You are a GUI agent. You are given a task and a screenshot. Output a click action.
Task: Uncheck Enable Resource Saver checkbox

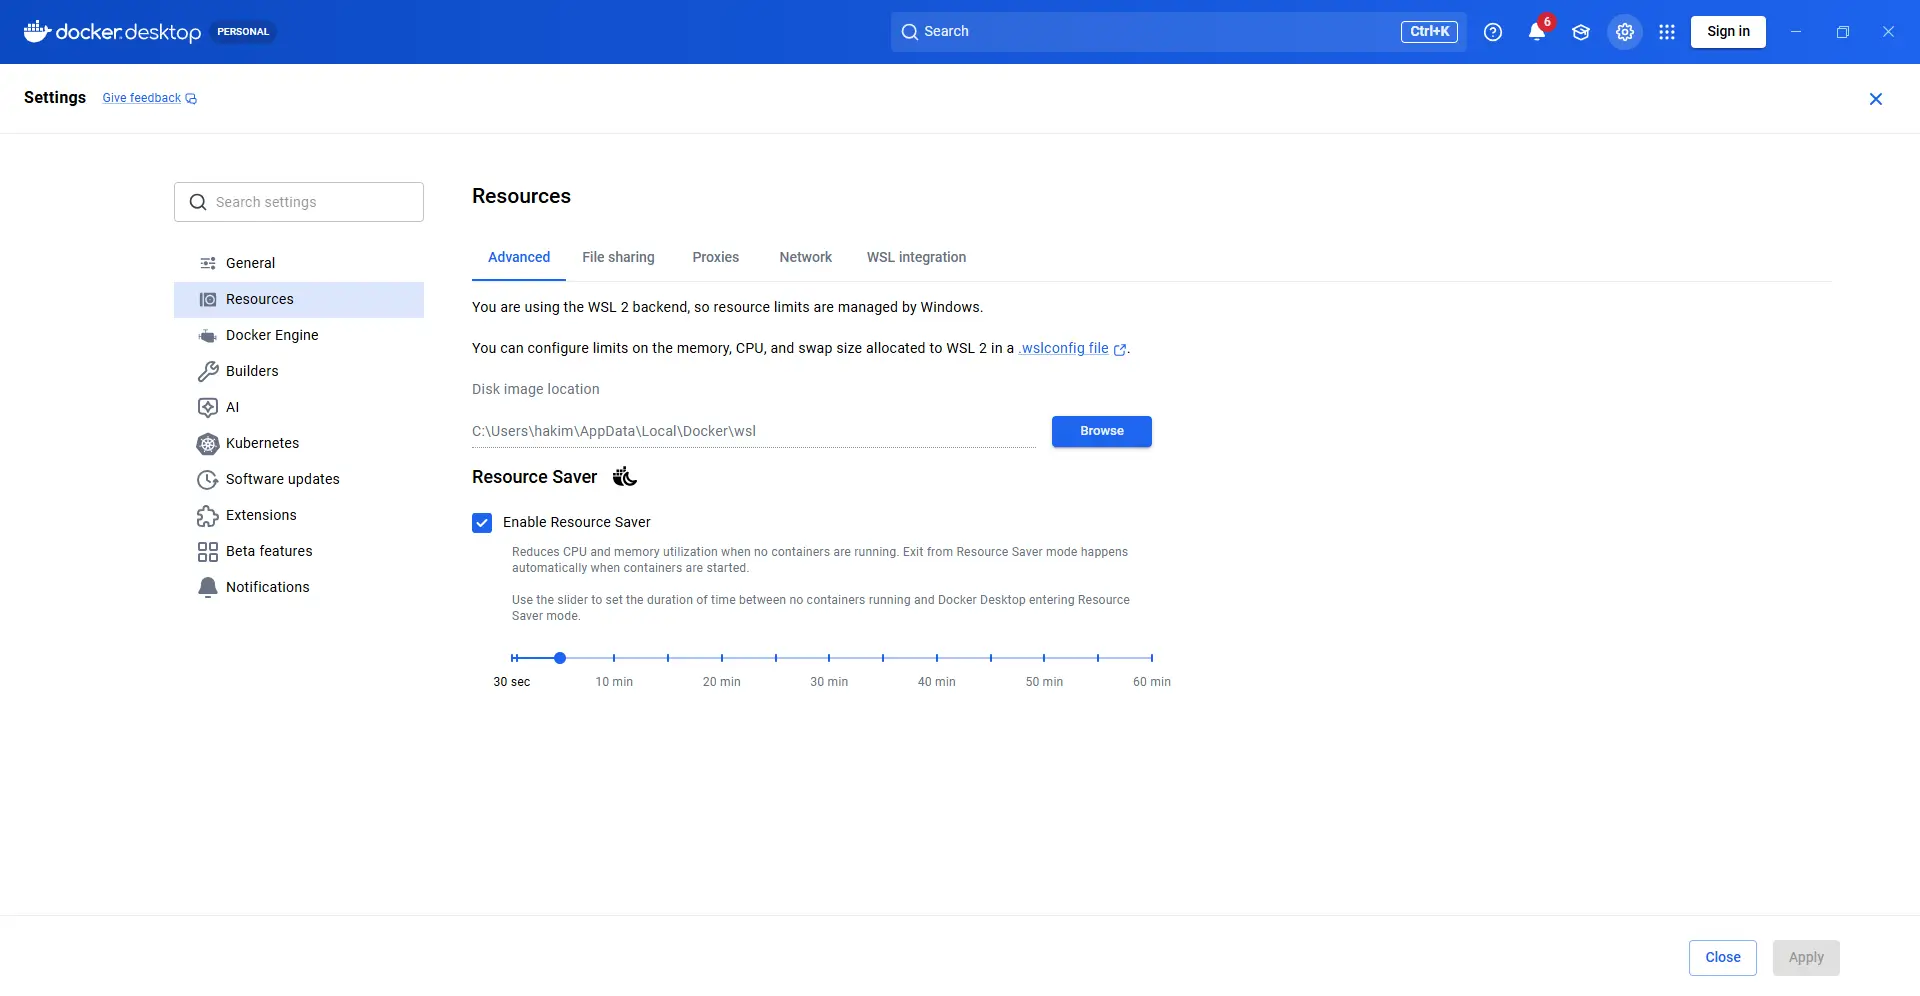482,523
